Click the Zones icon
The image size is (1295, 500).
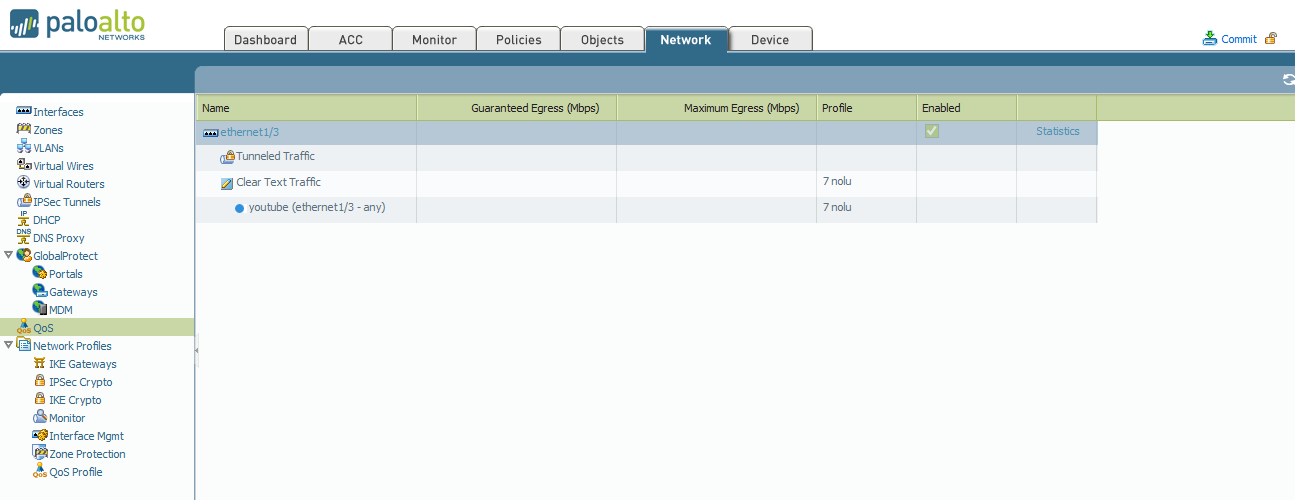24,130
